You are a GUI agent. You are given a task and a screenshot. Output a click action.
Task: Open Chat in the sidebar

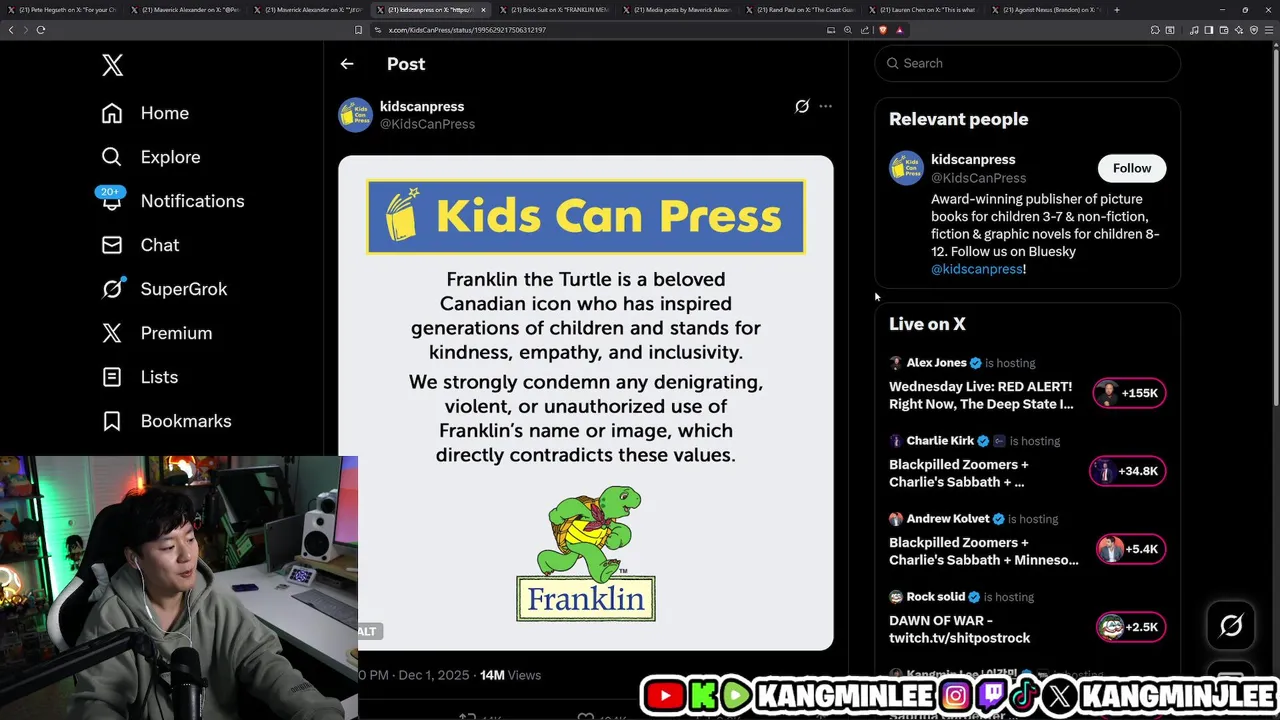tap(140, 245)
